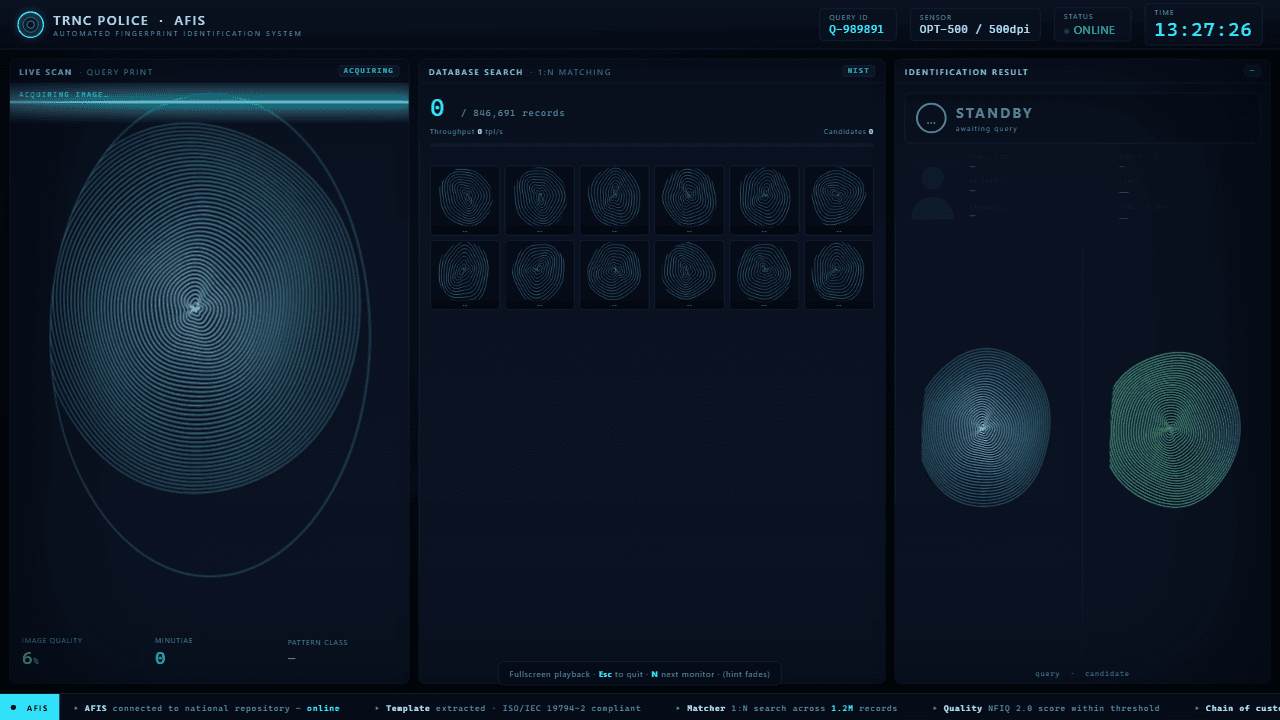Click the IDENTIFICATION RESULT panel heading
1280x720 pixels.
coord(967,72)
